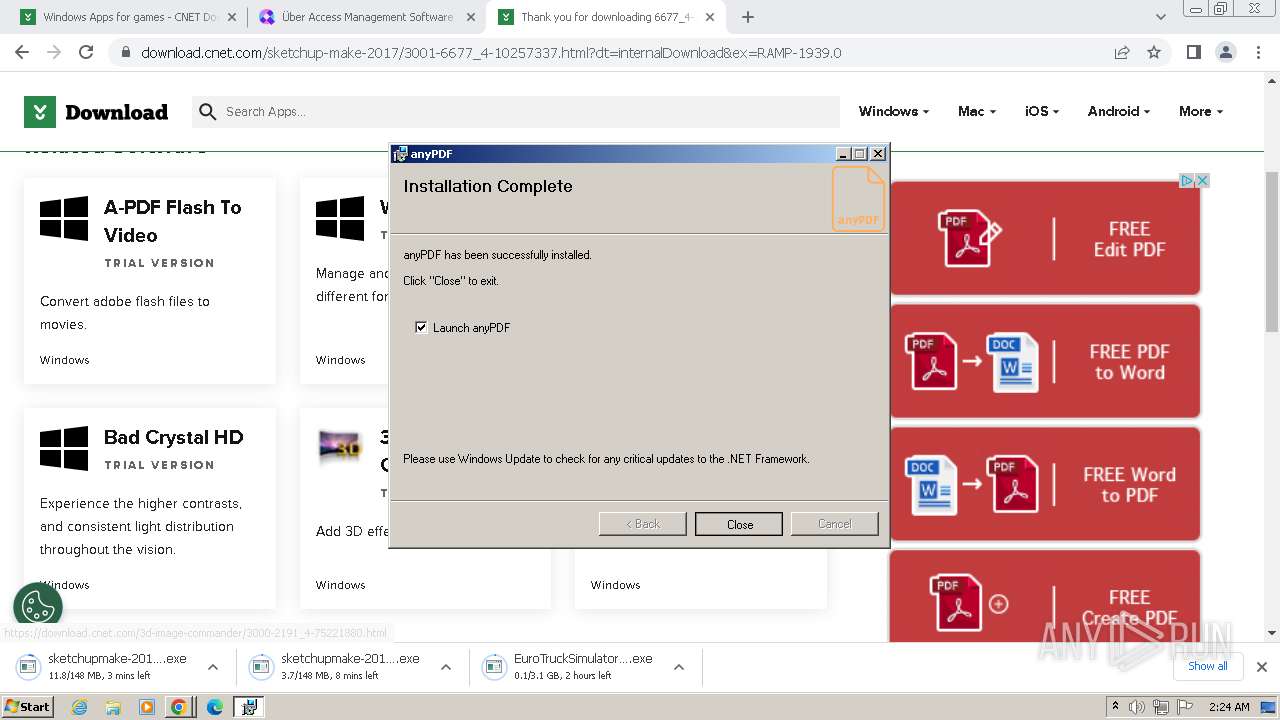This screenshot has height=720, width=1280.
Task: Expand the tab search chevron
Action: tap(1161, 17)
